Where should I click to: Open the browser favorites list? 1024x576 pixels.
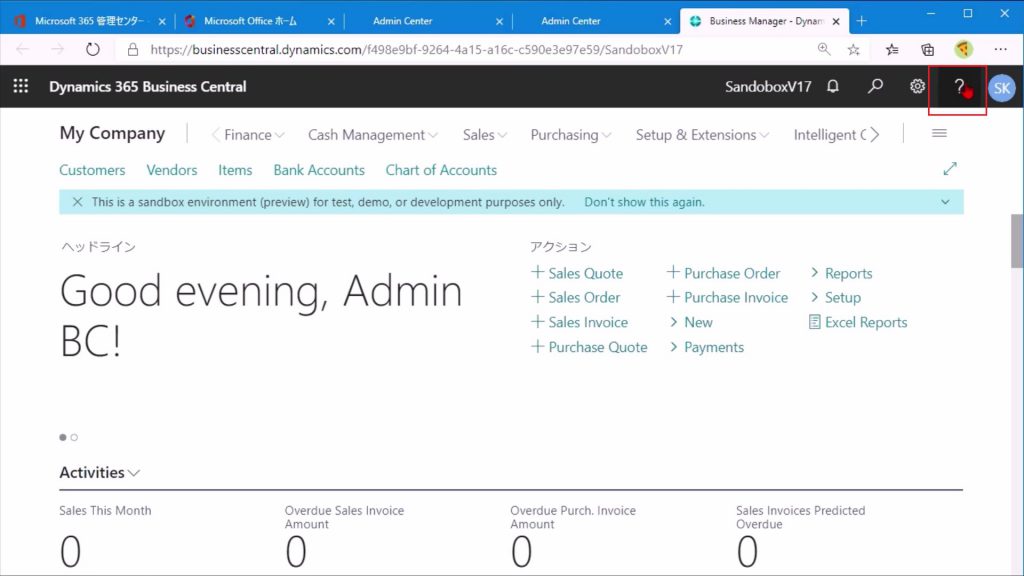click(892, 50)
